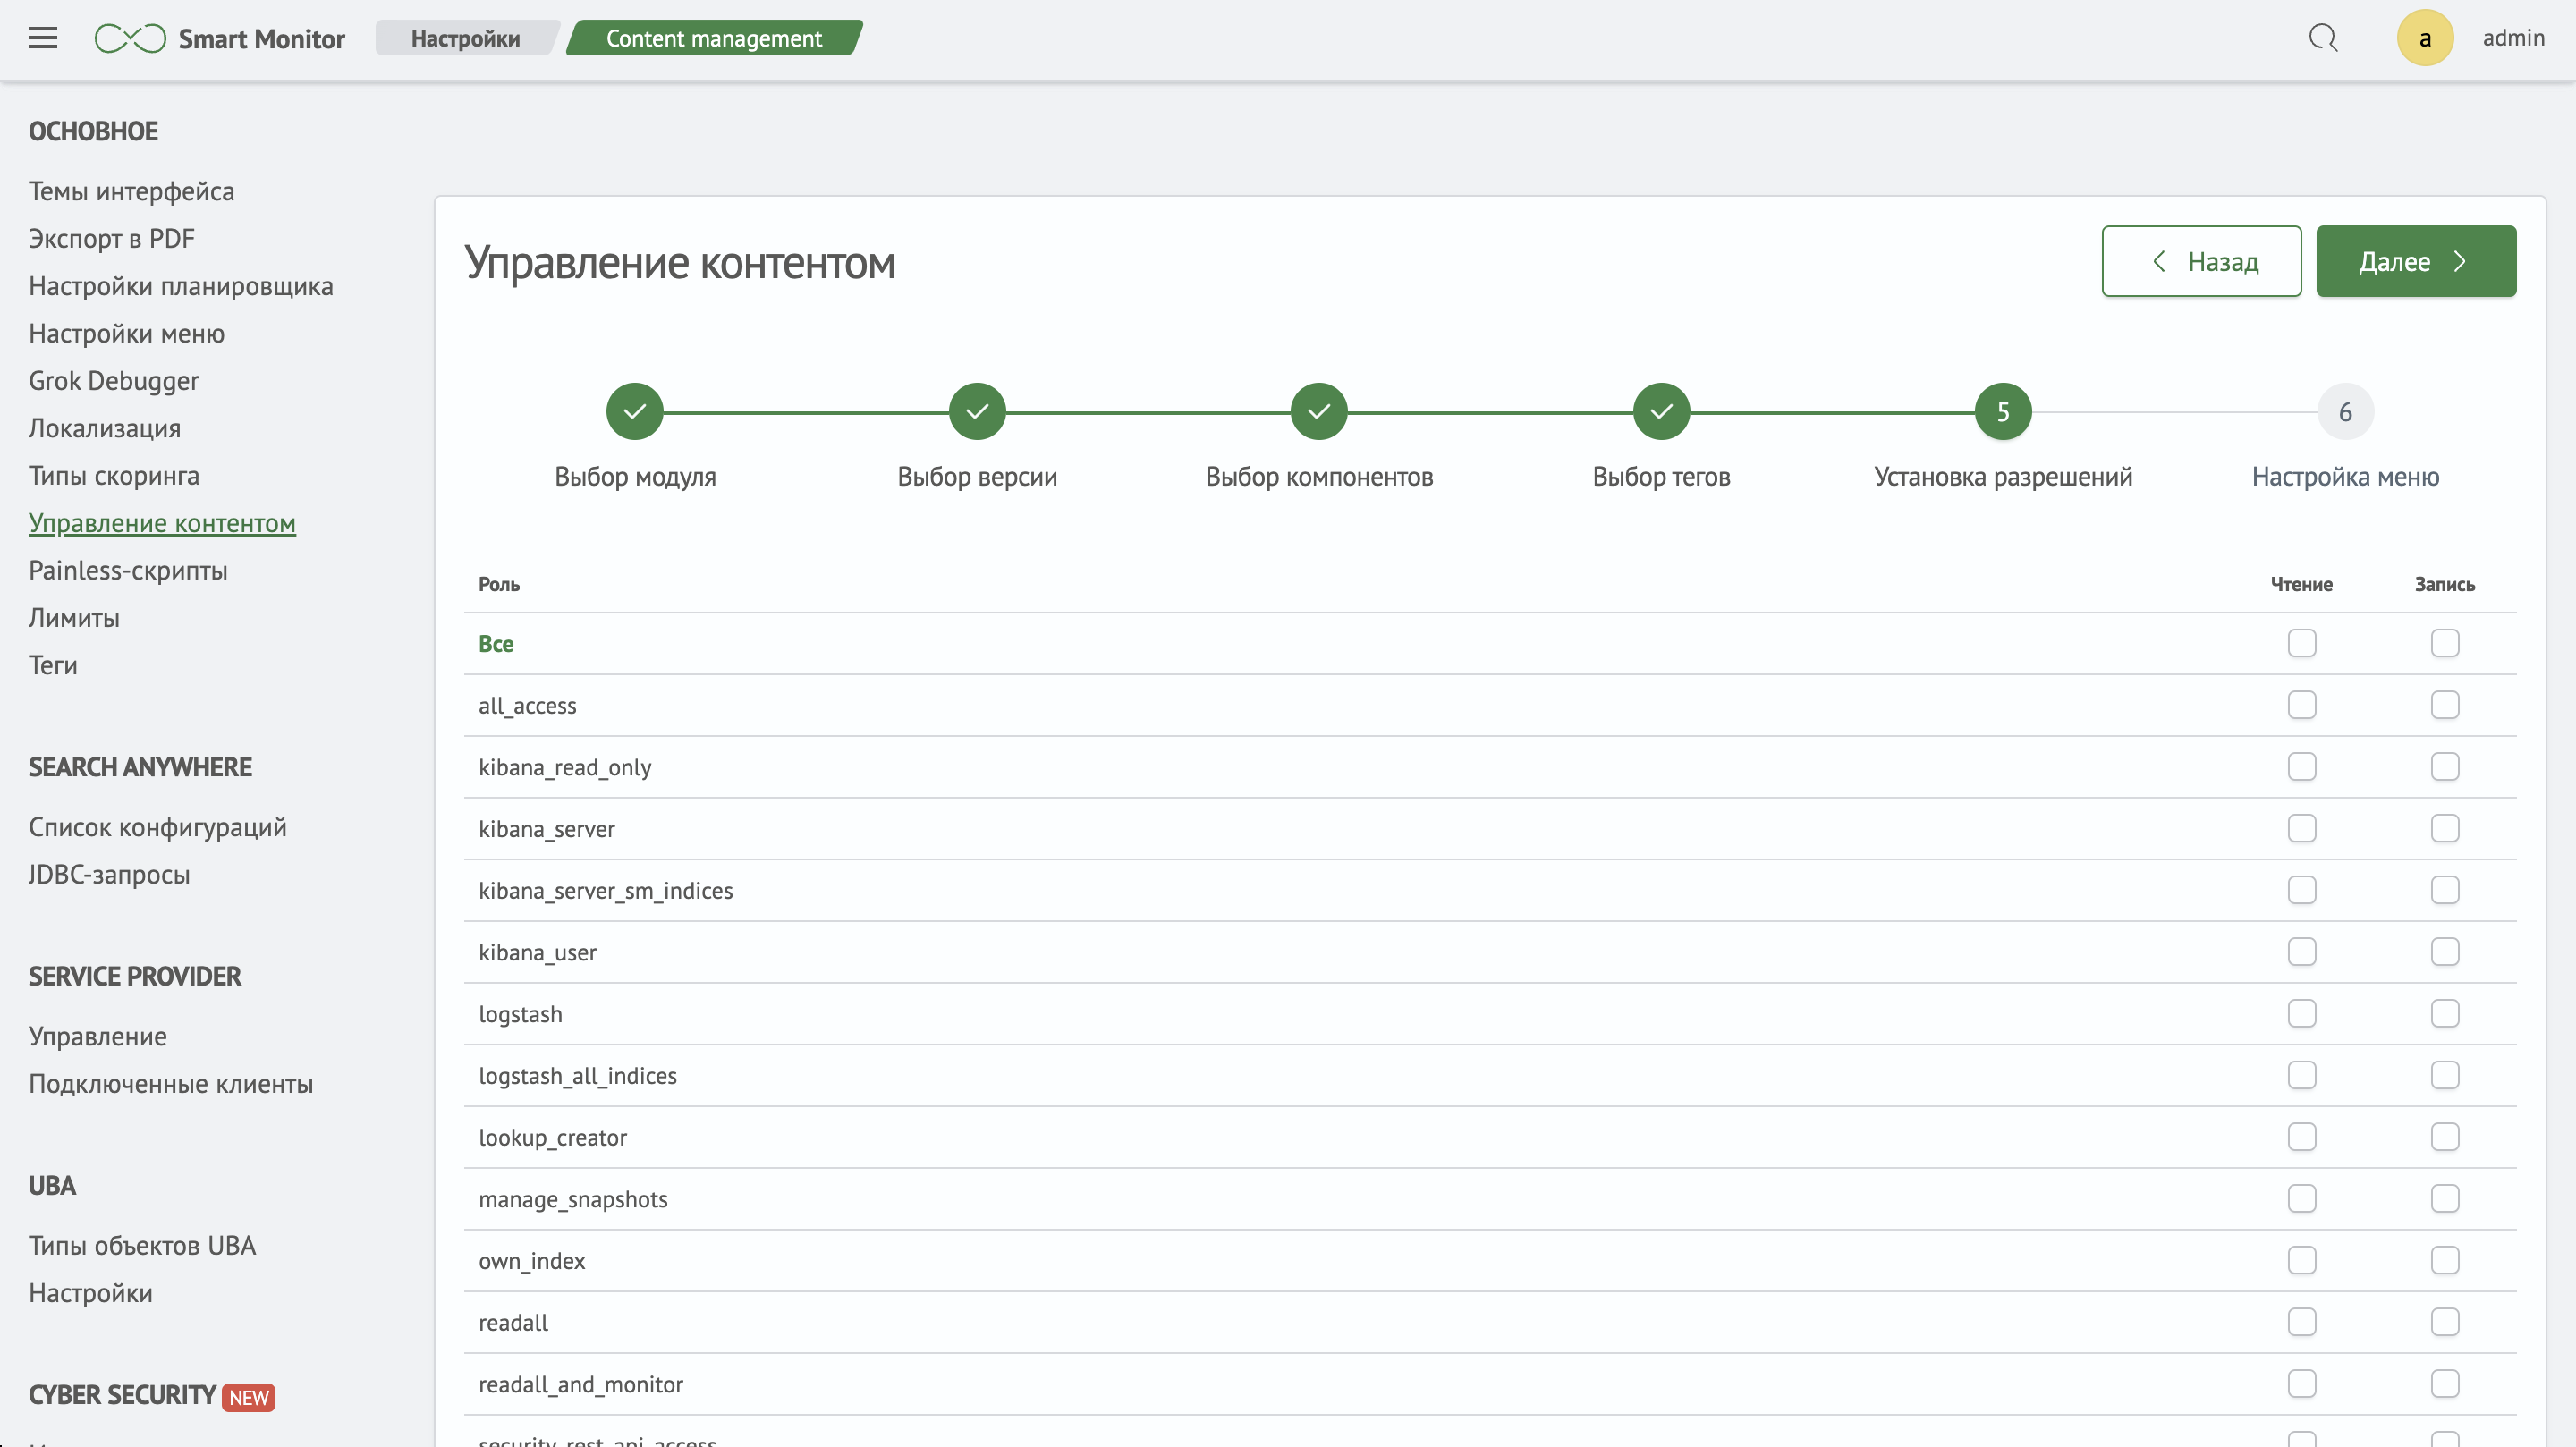Enable Запись checkbox for kibana_read_only

2445,766
